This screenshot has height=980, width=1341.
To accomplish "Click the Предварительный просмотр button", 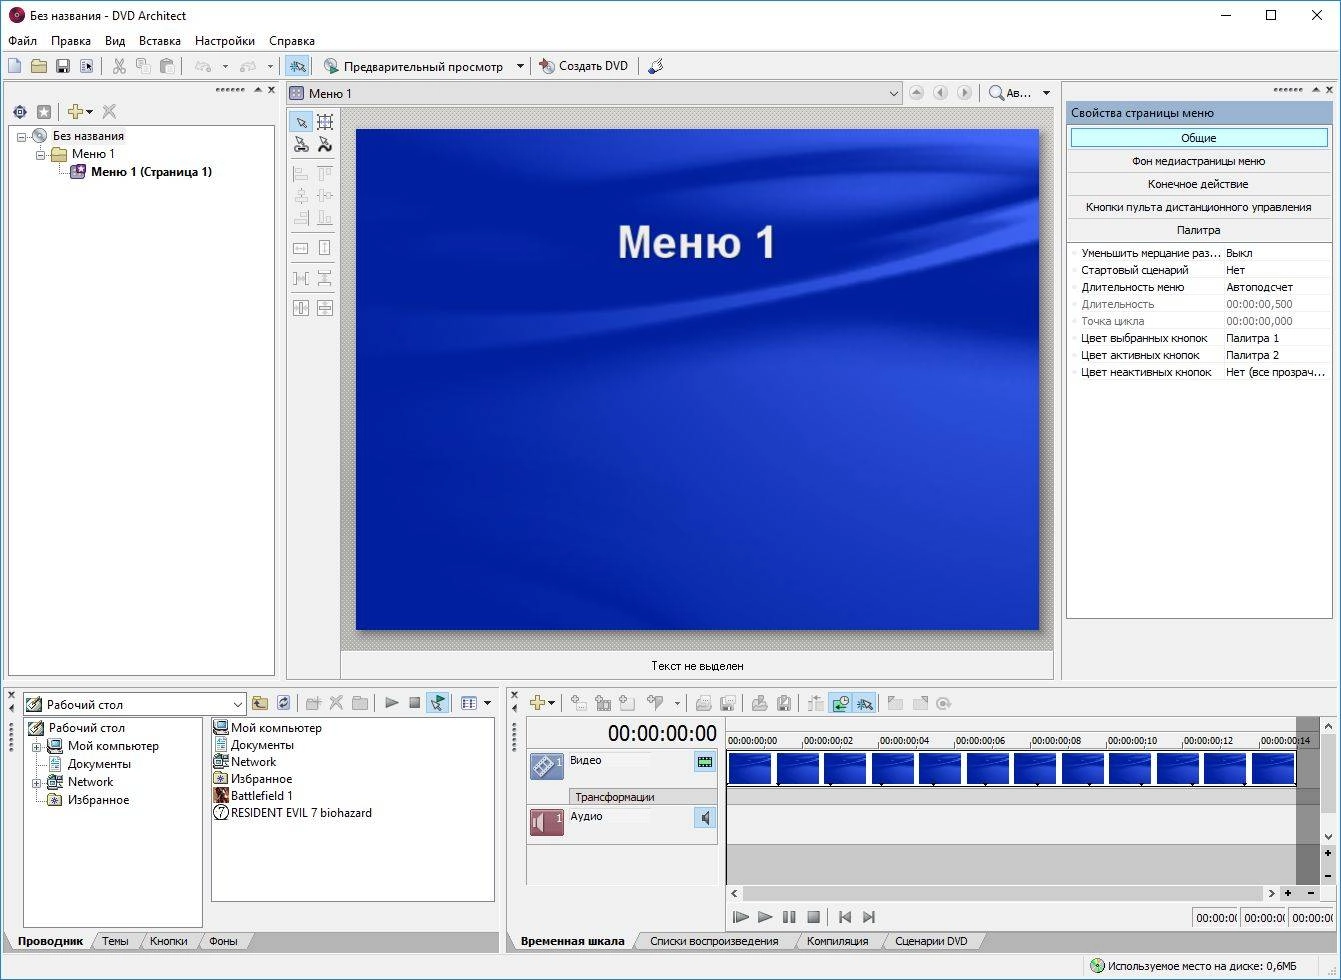I will pyautogui.click(x=413, y=66).
